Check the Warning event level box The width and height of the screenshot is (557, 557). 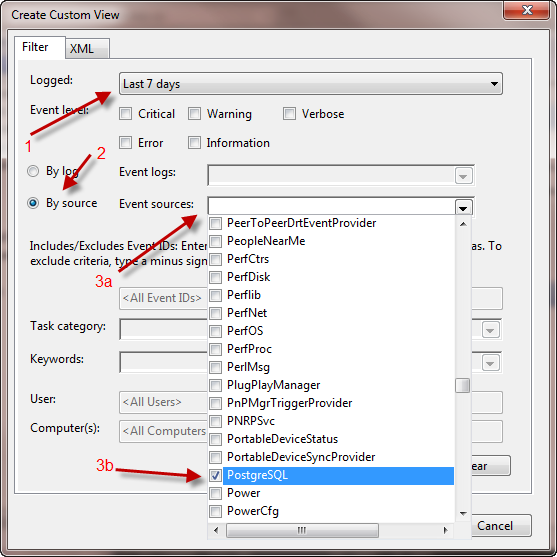click(x=194, y=114)
